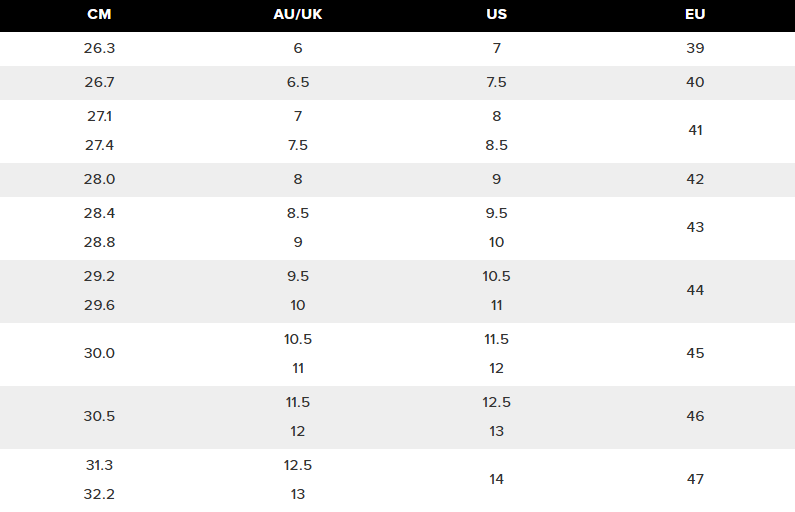Image resolution: width=795 pixels, height=512 pixels.
Task: Select EU size 46
Action: pyautogui.click(x=695, y=416)
